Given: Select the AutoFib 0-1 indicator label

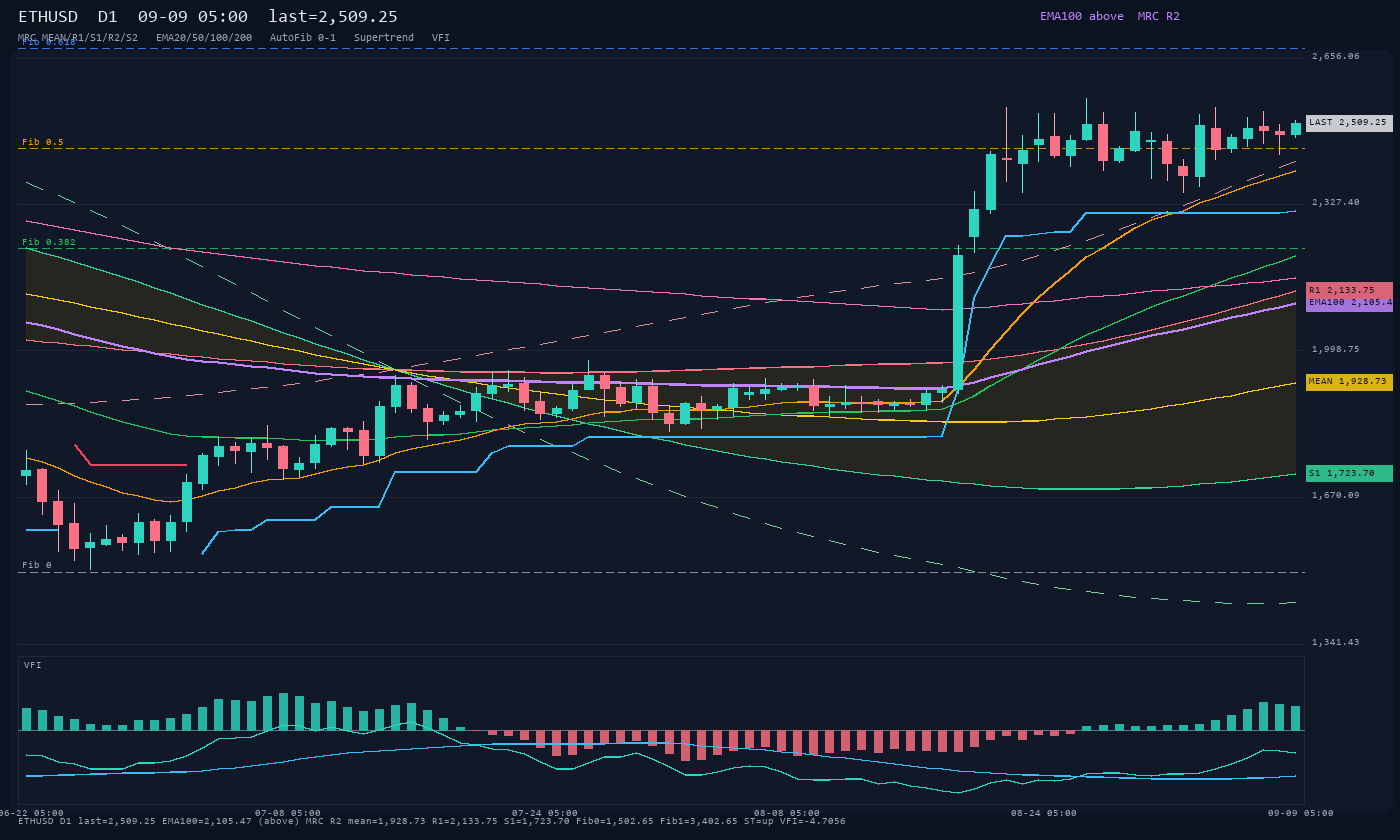Looking at the screenshot, I should point(303,38).
